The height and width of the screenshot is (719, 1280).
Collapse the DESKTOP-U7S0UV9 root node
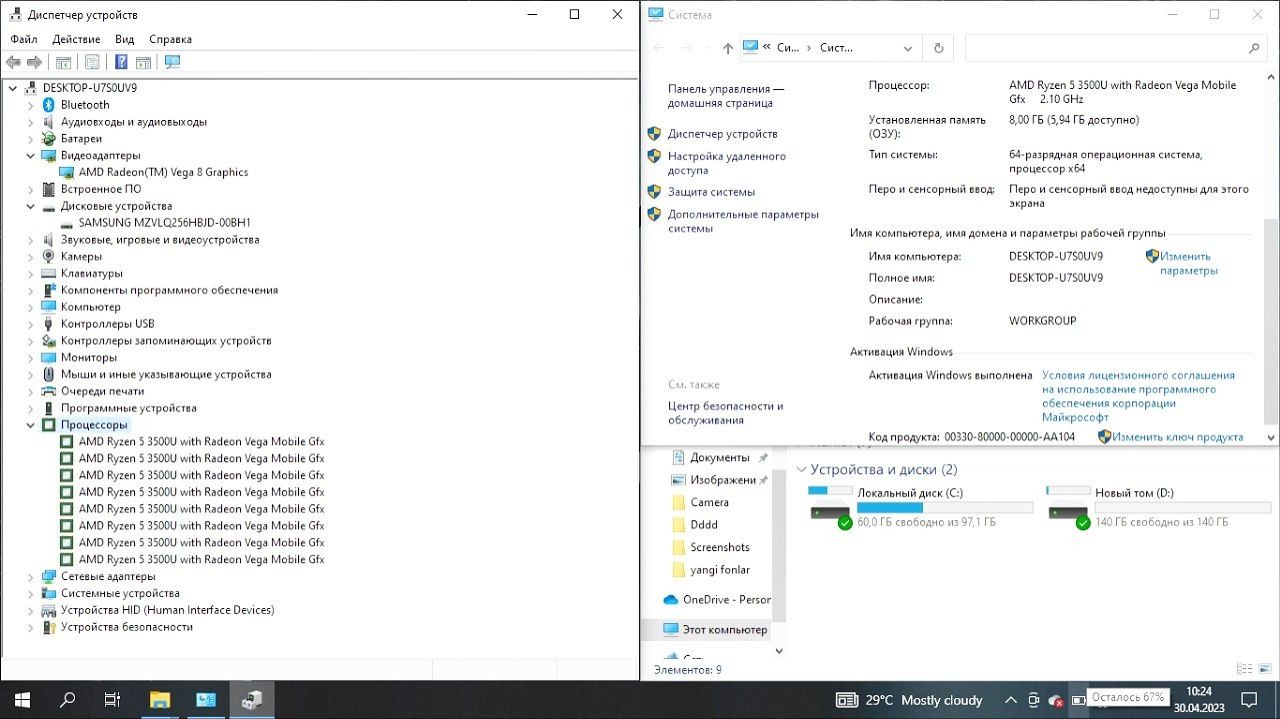coord(13,88)
